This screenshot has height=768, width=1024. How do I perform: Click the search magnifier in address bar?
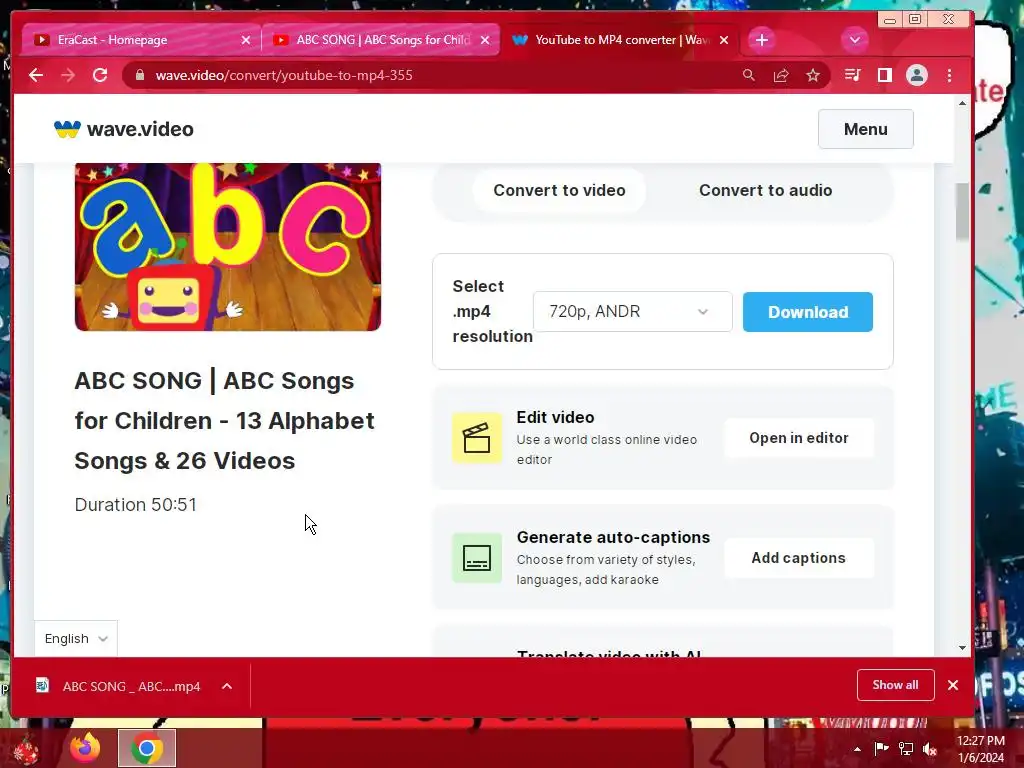[749, 75]
